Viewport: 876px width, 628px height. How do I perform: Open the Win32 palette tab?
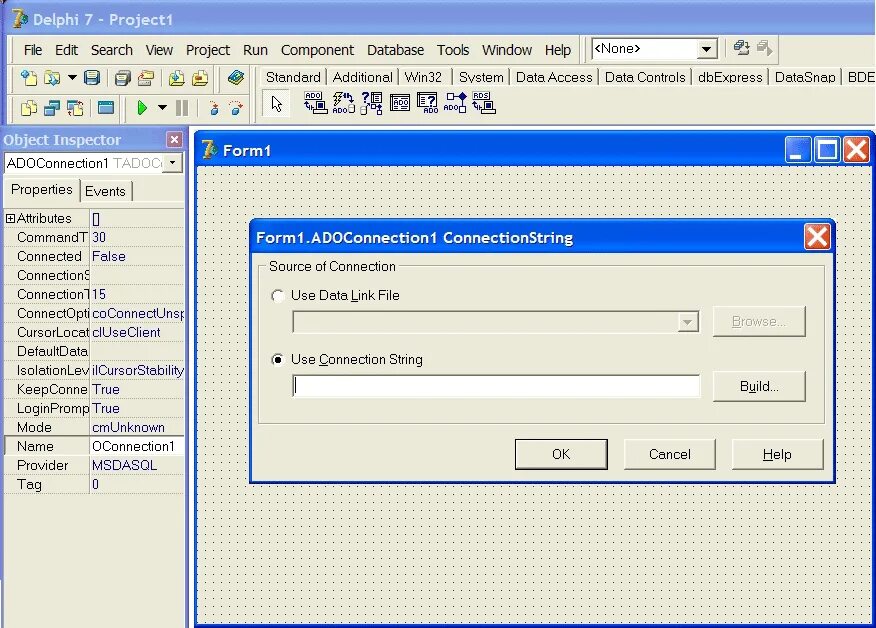coord(423,77)
